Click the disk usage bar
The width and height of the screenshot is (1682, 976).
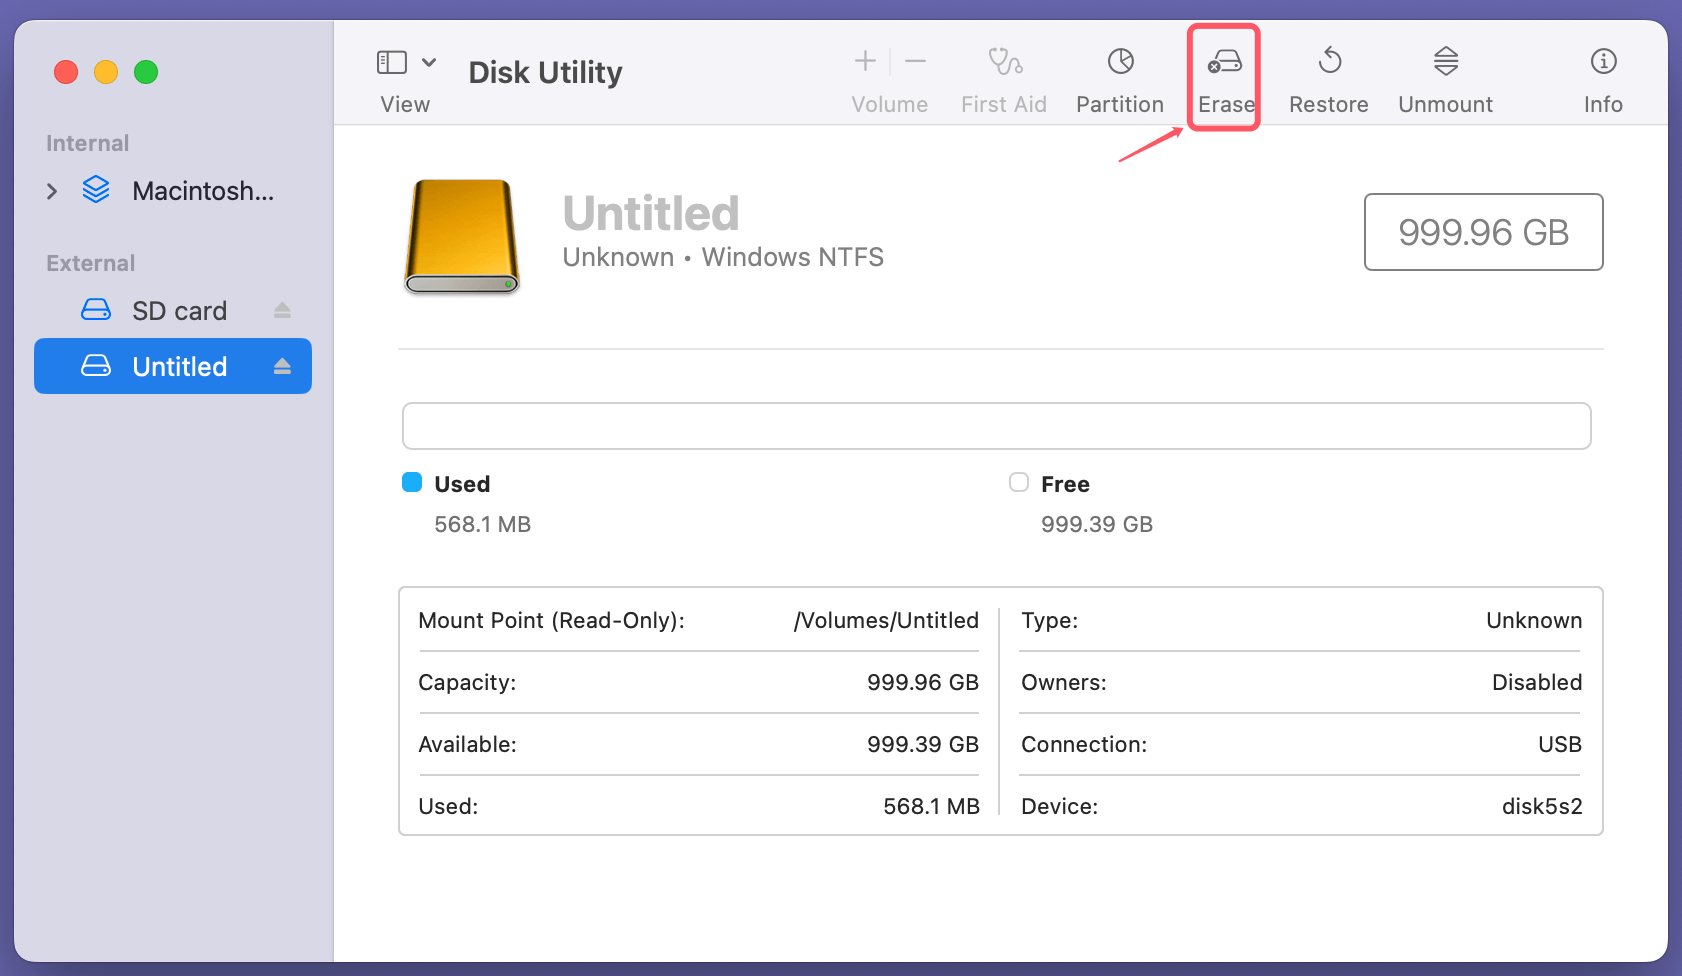point(996,426)
